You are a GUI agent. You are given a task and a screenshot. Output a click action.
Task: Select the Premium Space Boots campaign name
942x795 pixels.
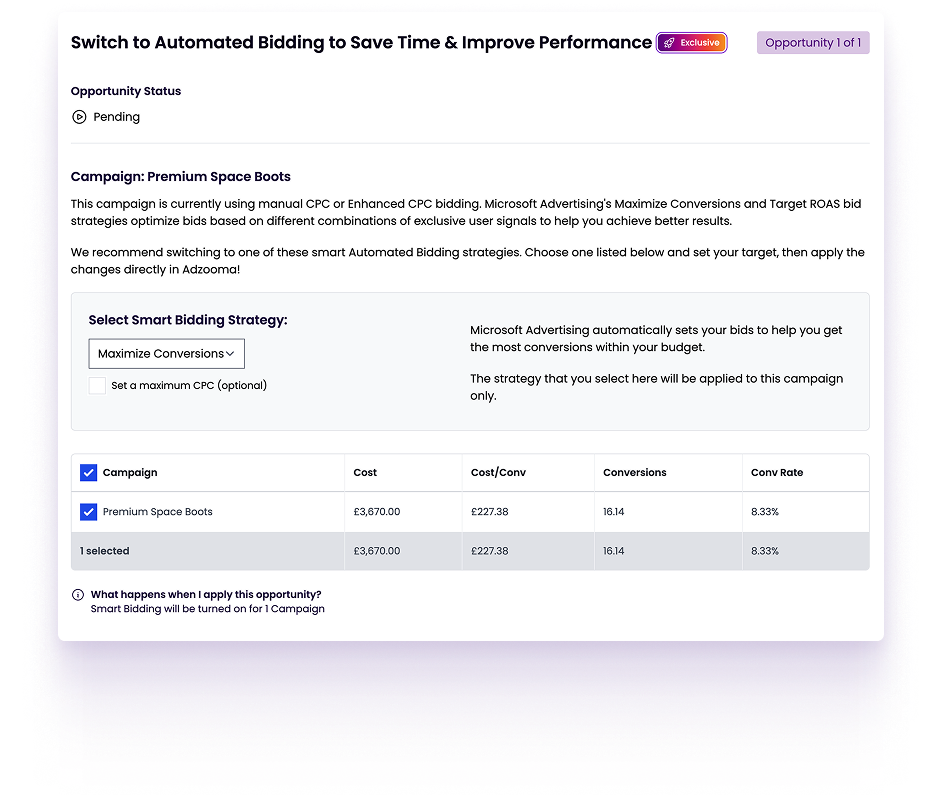coord(157,512)
